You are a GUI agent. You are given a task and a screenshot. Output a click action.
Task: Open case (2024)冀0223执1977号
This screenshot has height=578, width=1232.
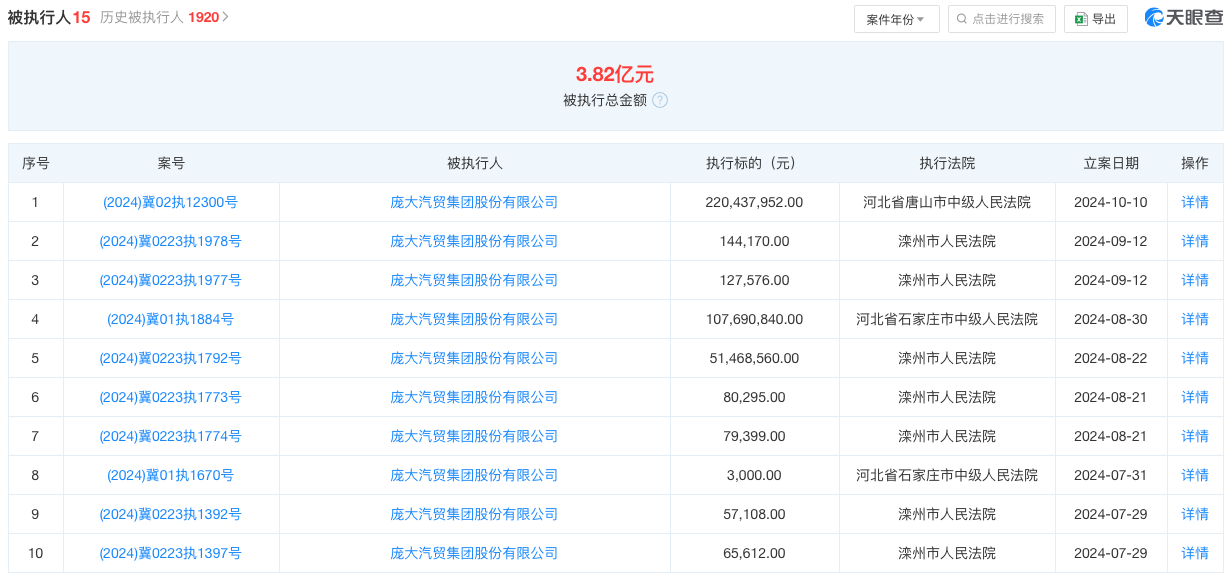(x=170, y=280)
